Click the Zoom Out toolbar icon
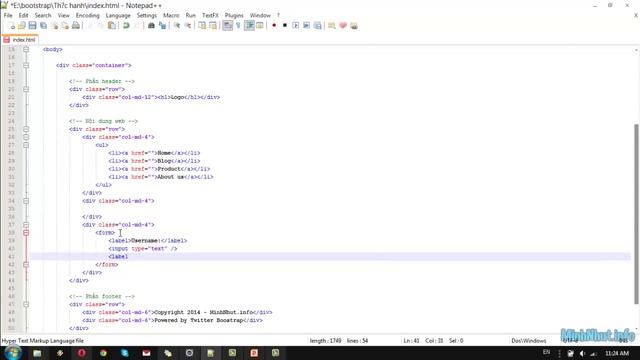 click(x=188, y=26)
